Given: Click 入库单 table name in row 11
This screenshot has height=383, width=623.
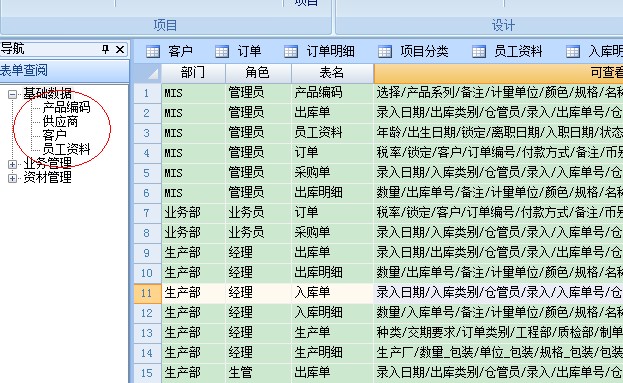Looking at the screenshot, I should click(332, 293).
